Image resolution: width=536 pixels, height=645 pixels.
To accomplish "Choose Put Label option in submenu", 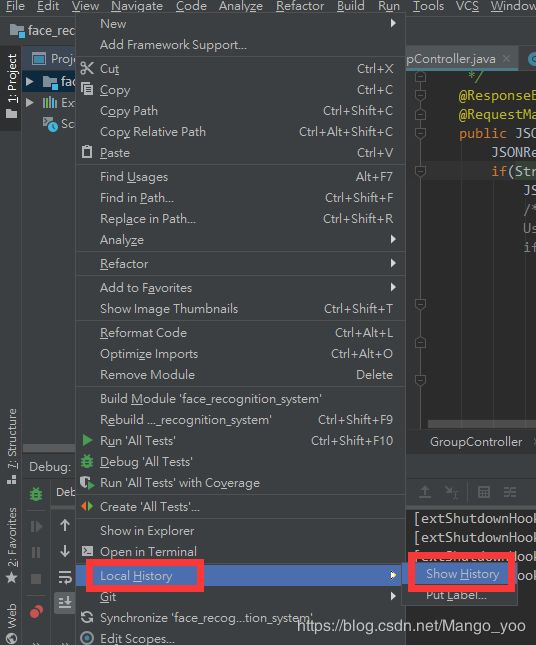I will (456, 595).
